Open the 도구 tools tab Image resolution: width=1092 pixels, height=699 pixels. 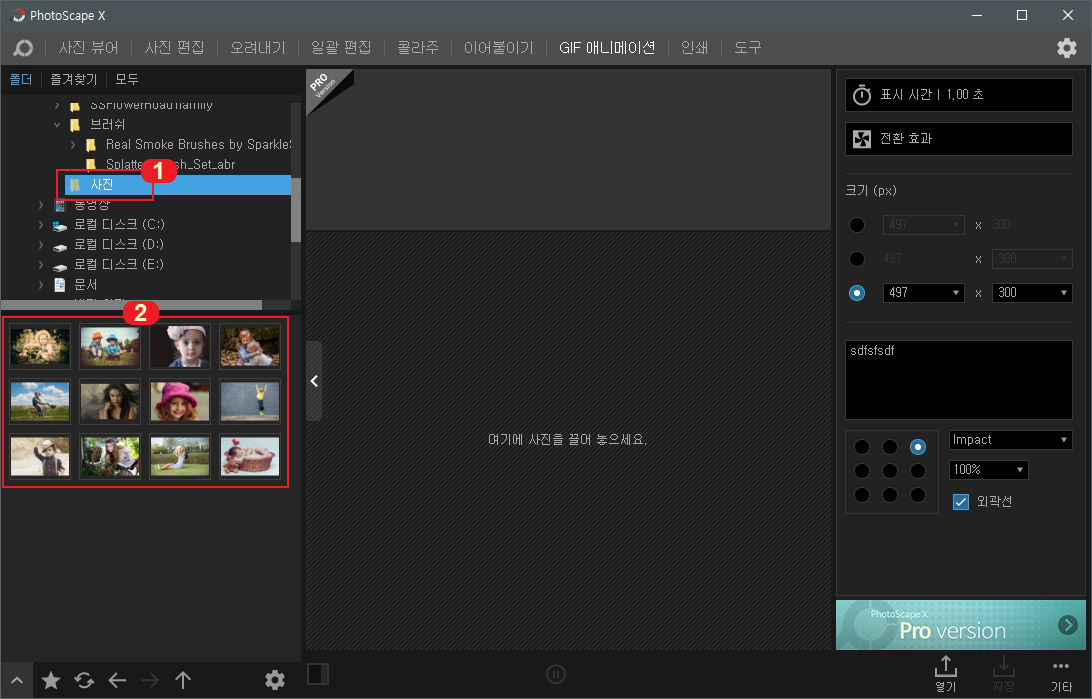(x=747, y=47)
